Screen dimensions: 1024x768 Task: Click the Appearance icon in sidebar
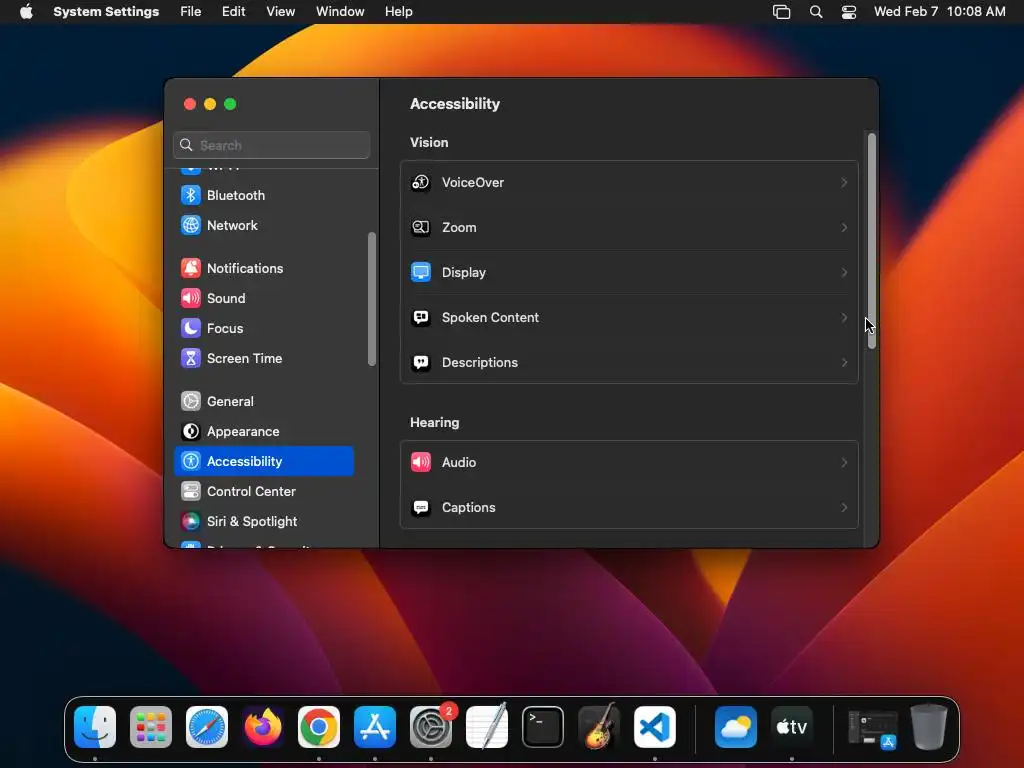[191, 432]
